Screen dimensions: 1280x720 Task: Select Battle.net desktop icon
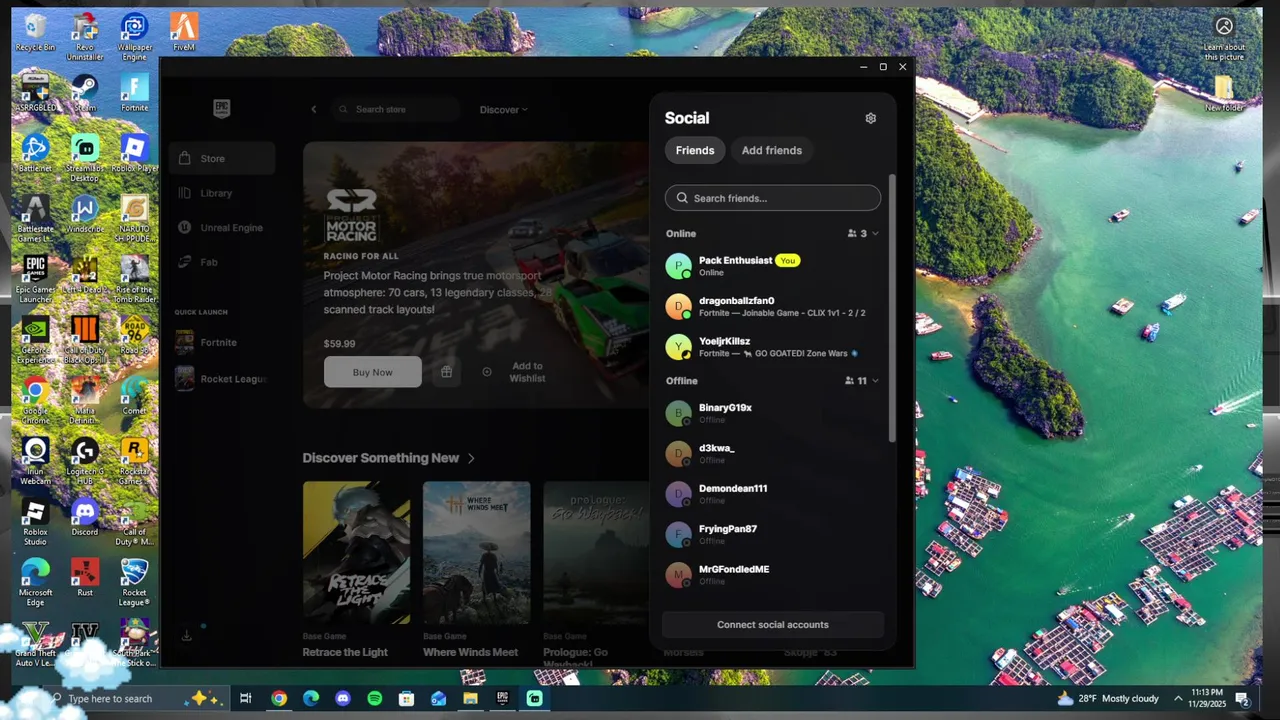coord(35,154)
